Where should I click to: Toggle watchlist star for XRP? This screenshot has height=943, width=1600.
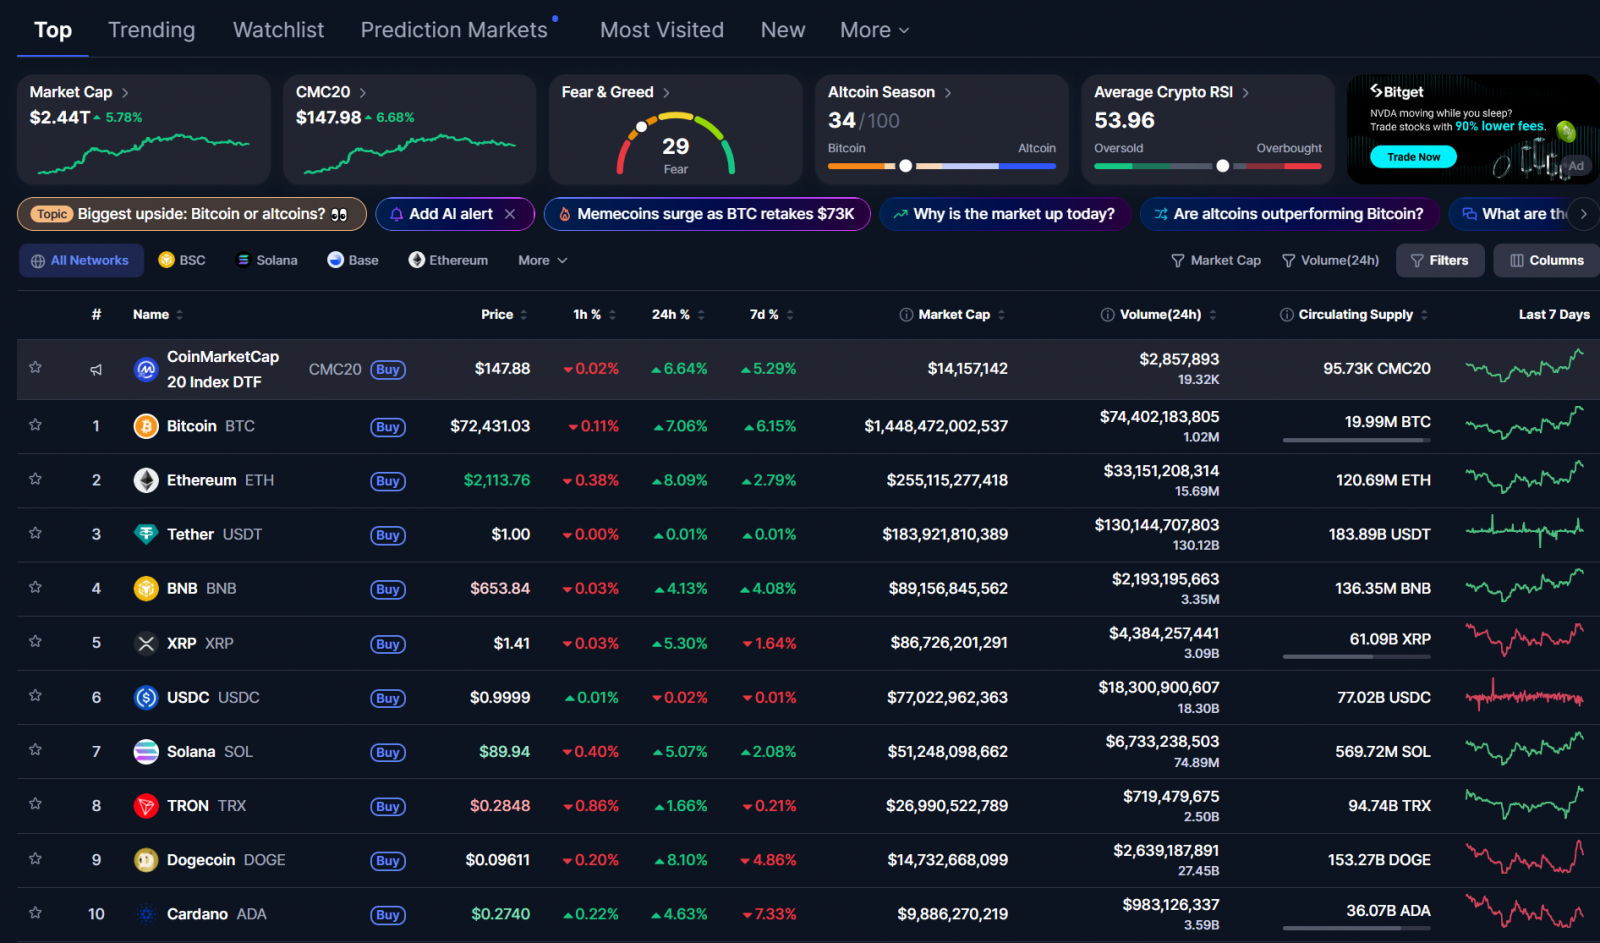[35, 642]
